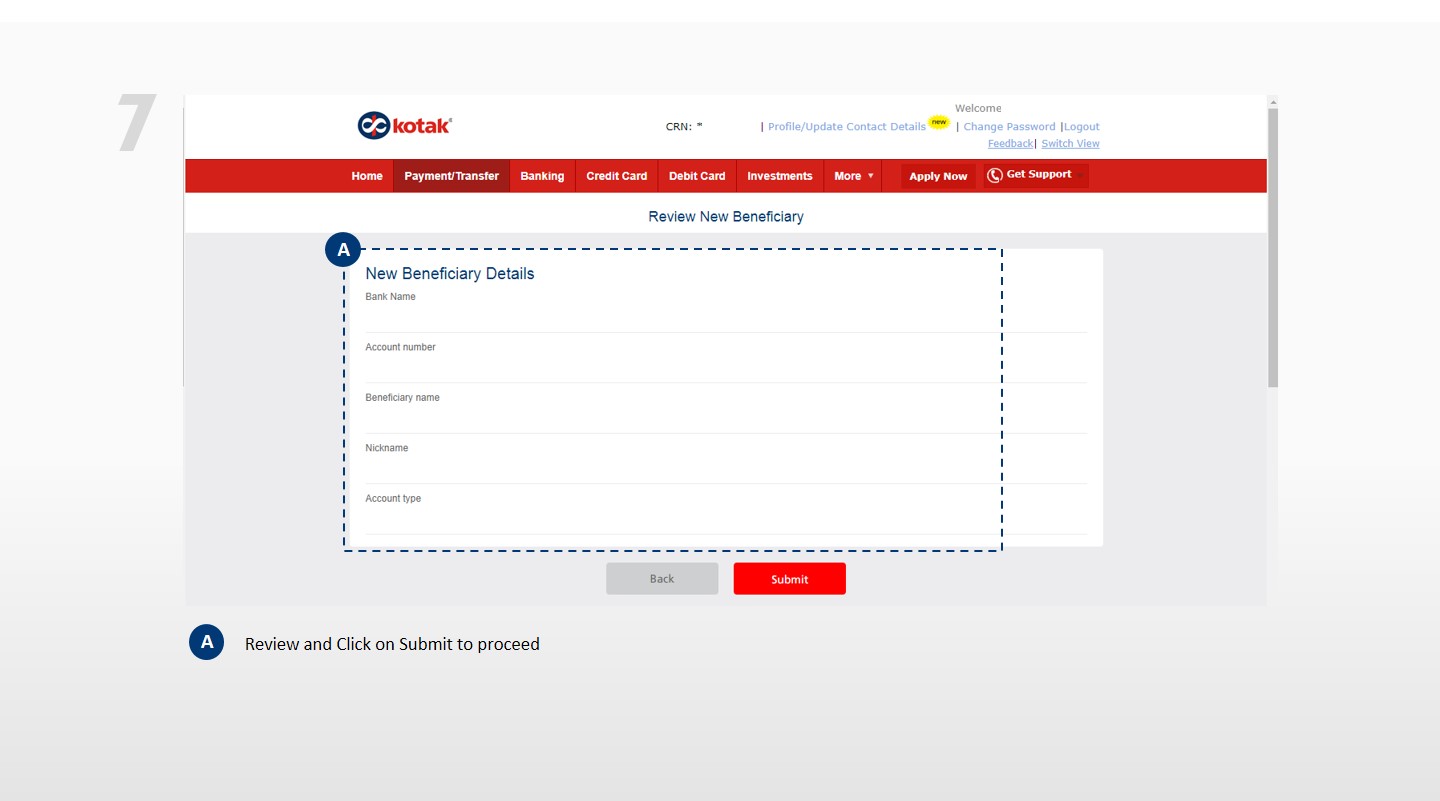The image size is (1440, 801).
Task: Click the blue A marker on the form
Action: click(343, 250)
